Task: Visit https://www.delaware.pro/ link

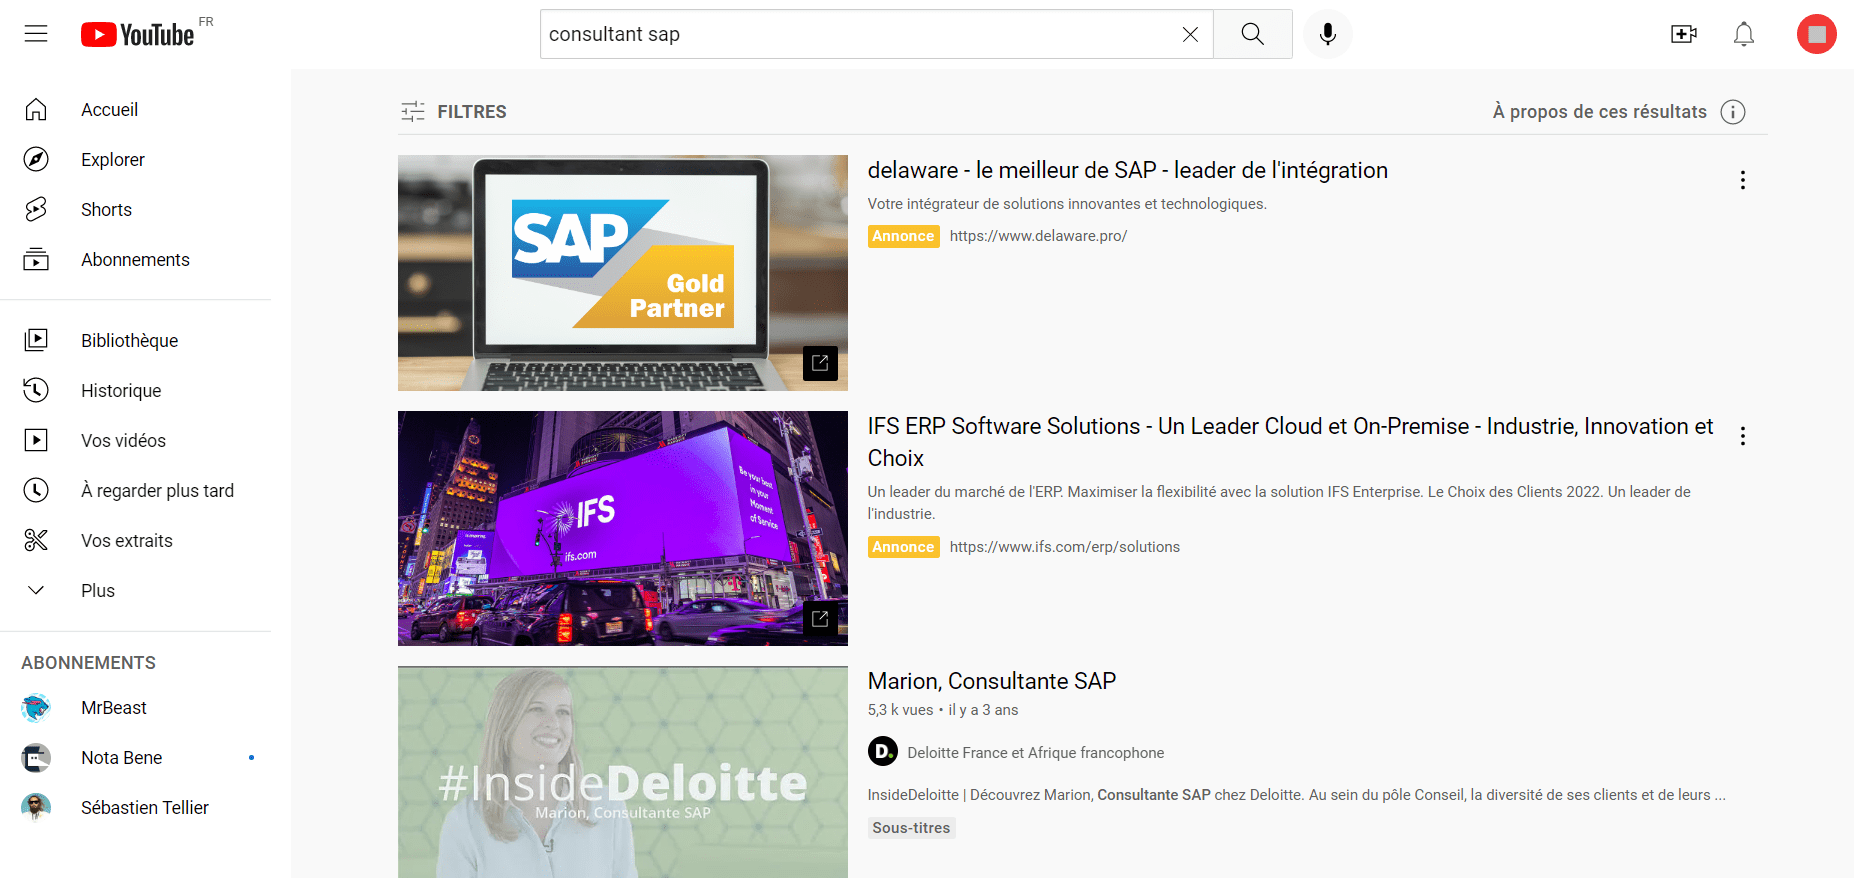Action: (1038, 236)
